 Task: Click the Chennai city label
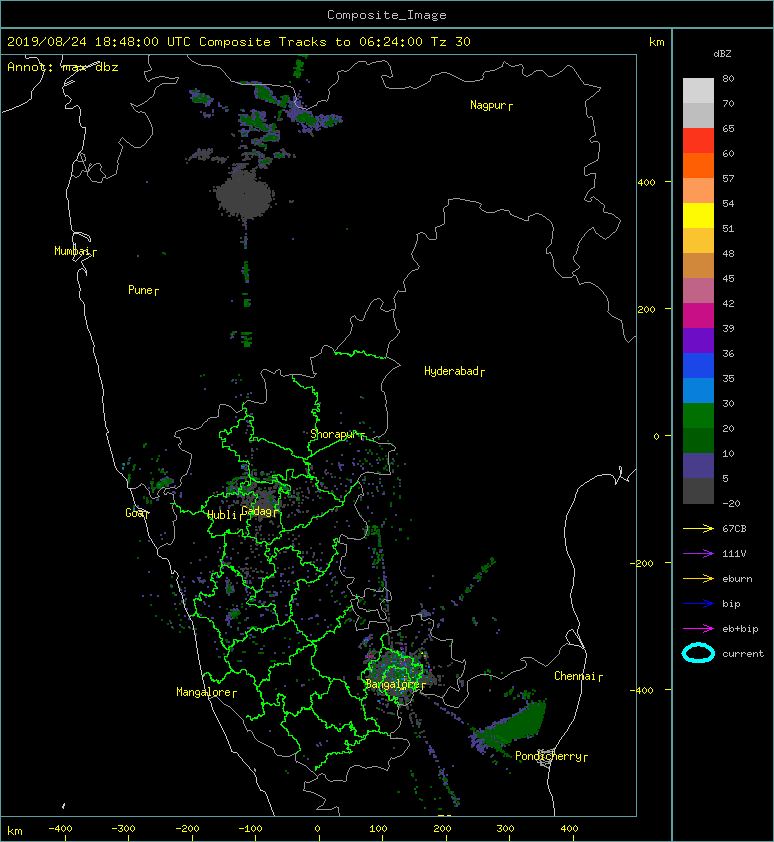575,677
